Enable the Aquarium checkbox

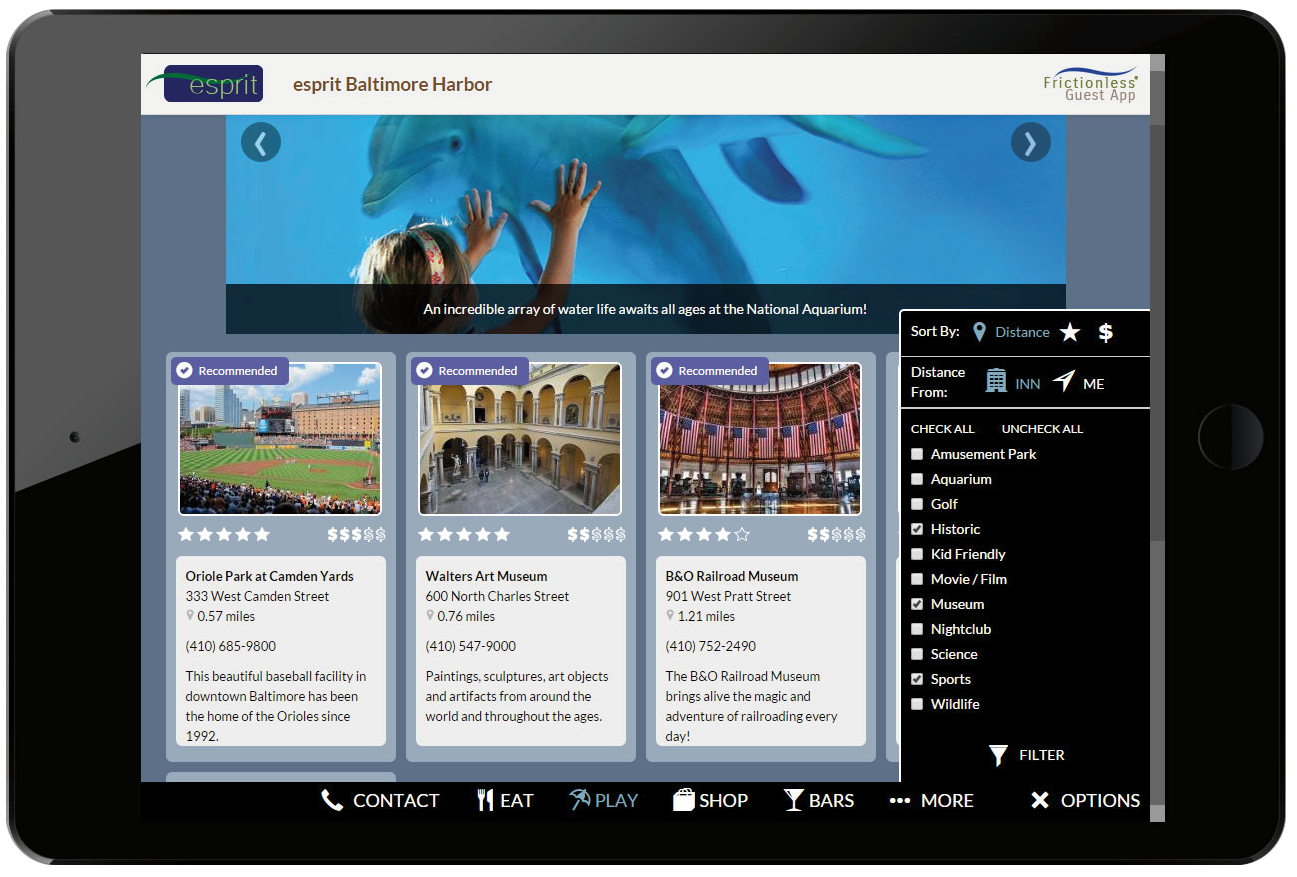point(917,479)
